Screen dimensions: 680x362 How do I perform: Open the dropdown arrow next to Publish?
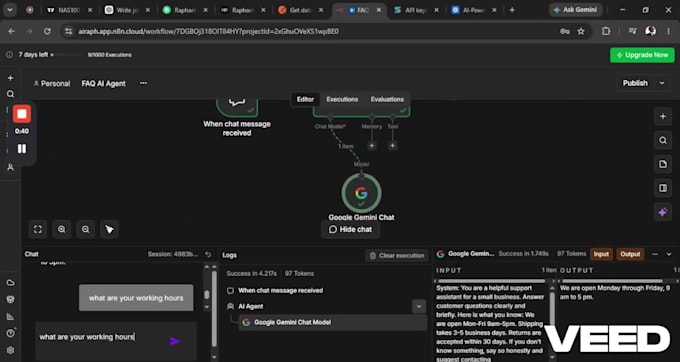662,83
